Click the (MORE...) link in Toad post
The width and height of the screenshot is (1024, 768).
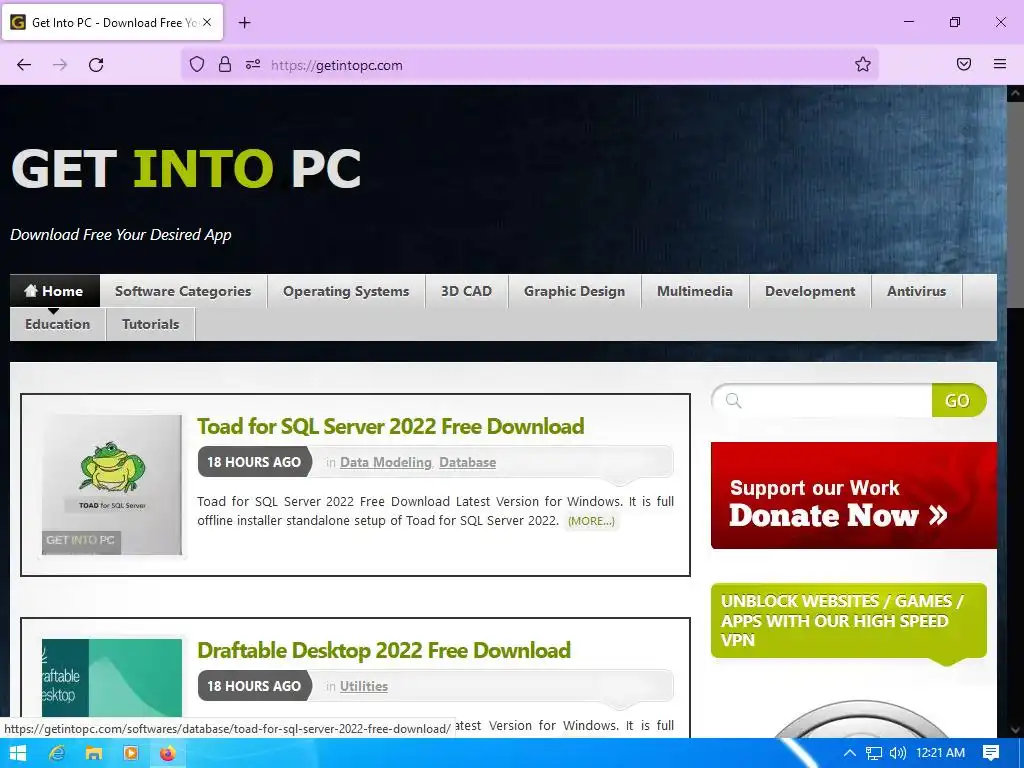(x=591, y=521)
